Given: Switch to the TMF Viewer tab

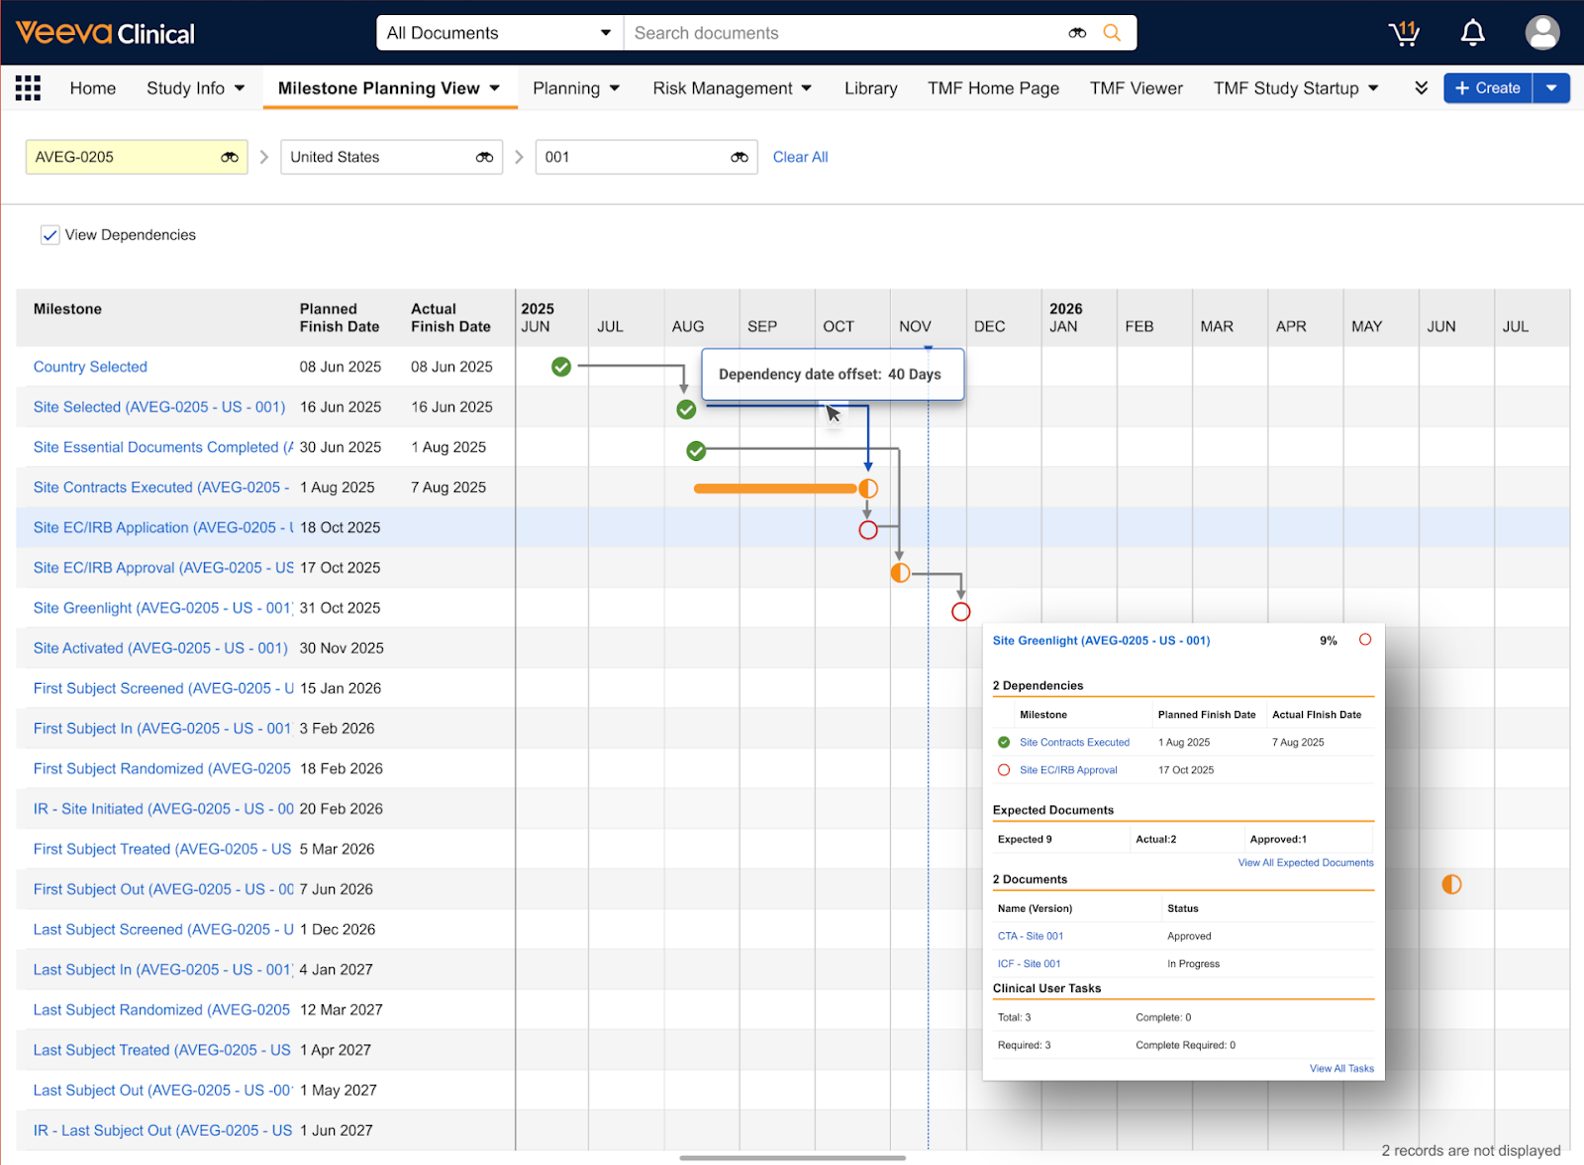Looking at the screenshot, I should click(1136, 88).
